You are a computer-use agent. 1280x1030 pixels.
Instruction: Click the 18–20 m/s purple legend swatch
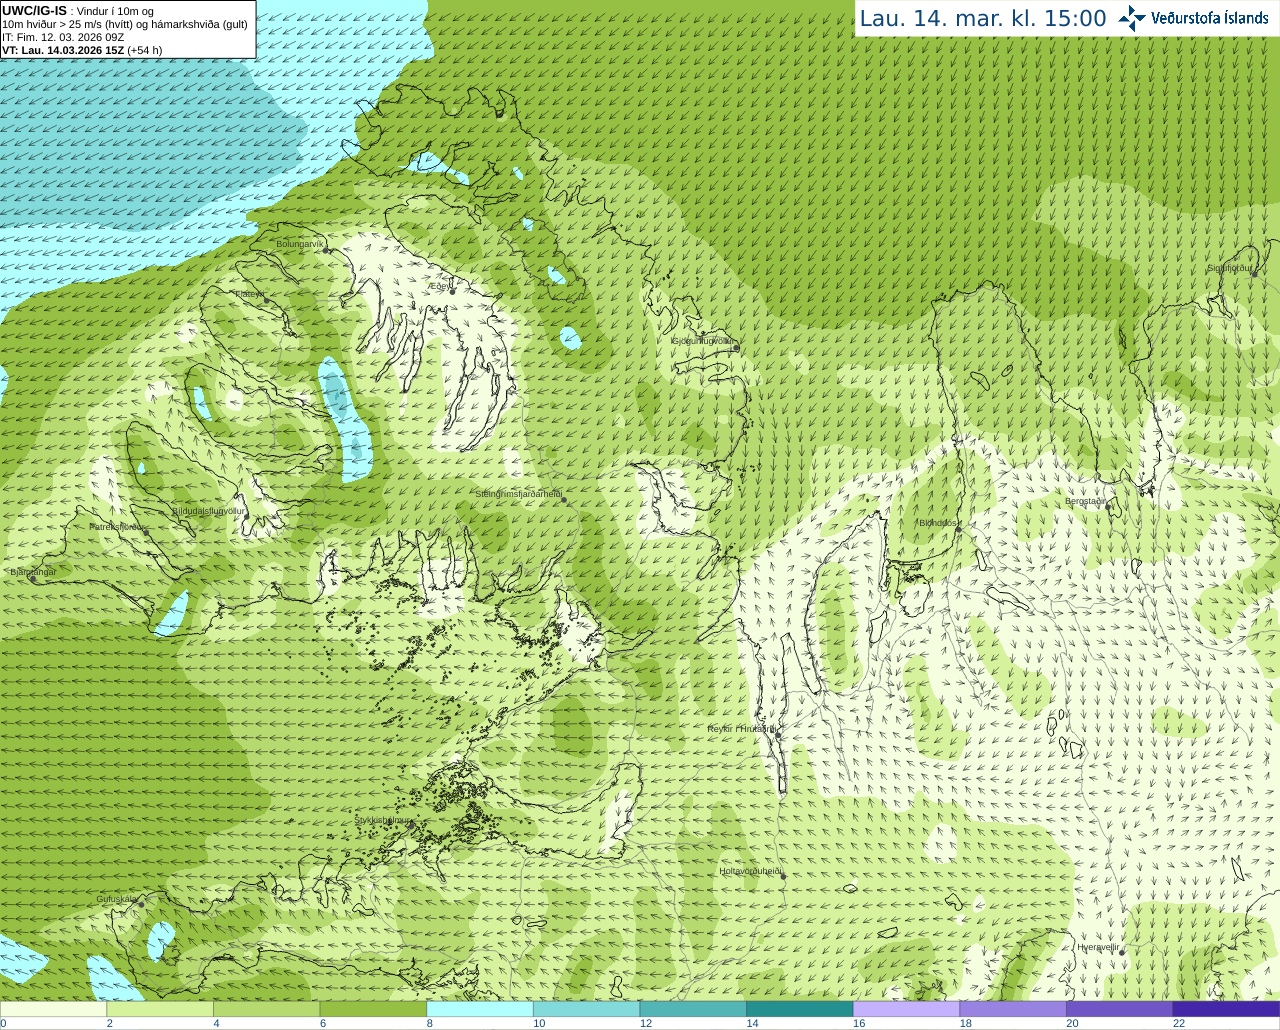coord(1013,1009)
